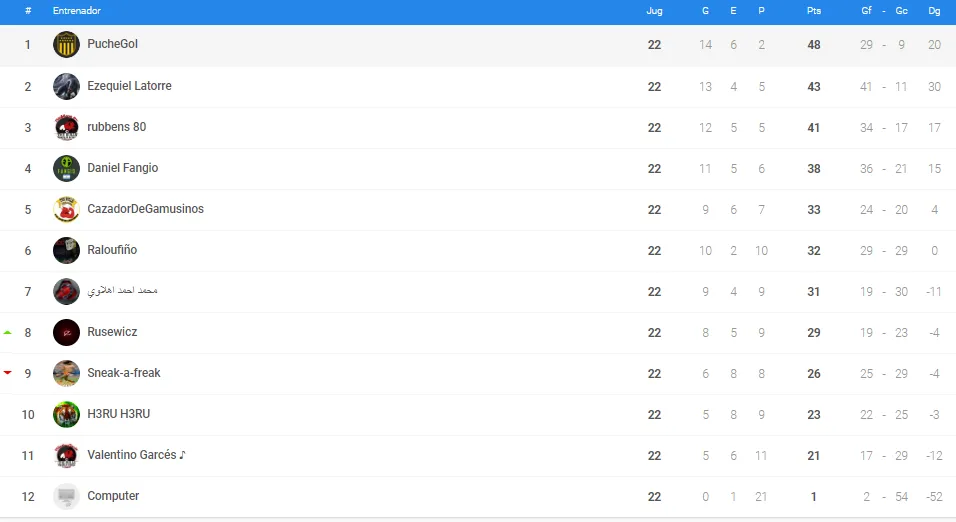Click the Gf column header
The height and width of the screenshot is (522, 956).
point(866,11)
